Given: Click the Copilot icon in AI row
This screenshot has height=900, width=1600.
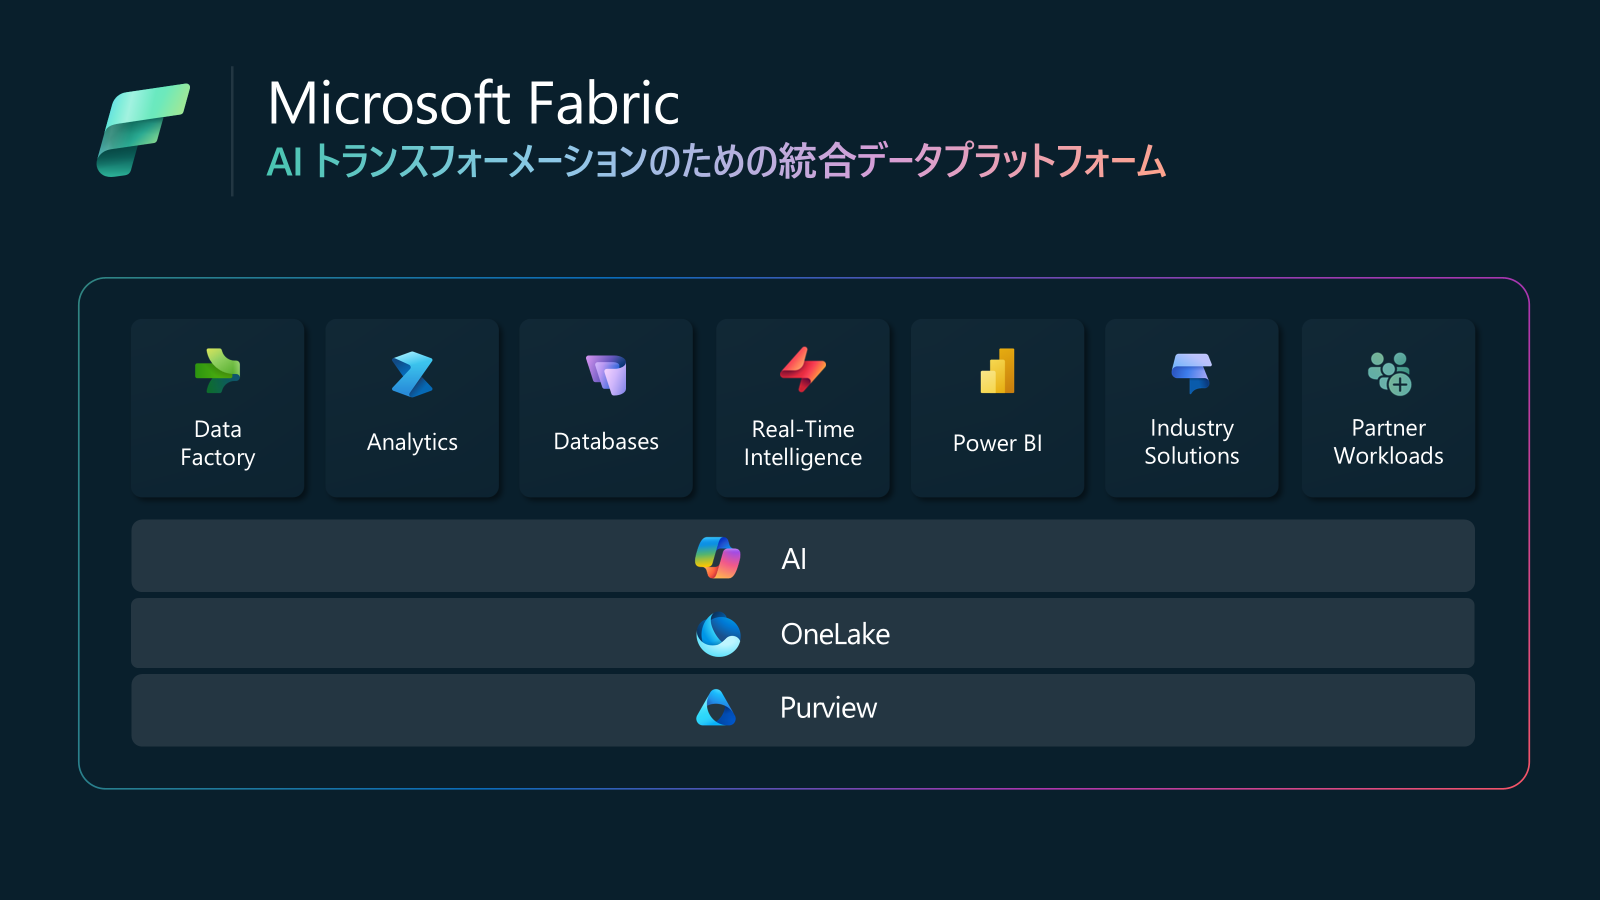Looking at the screenshot, I should [718, 557].
